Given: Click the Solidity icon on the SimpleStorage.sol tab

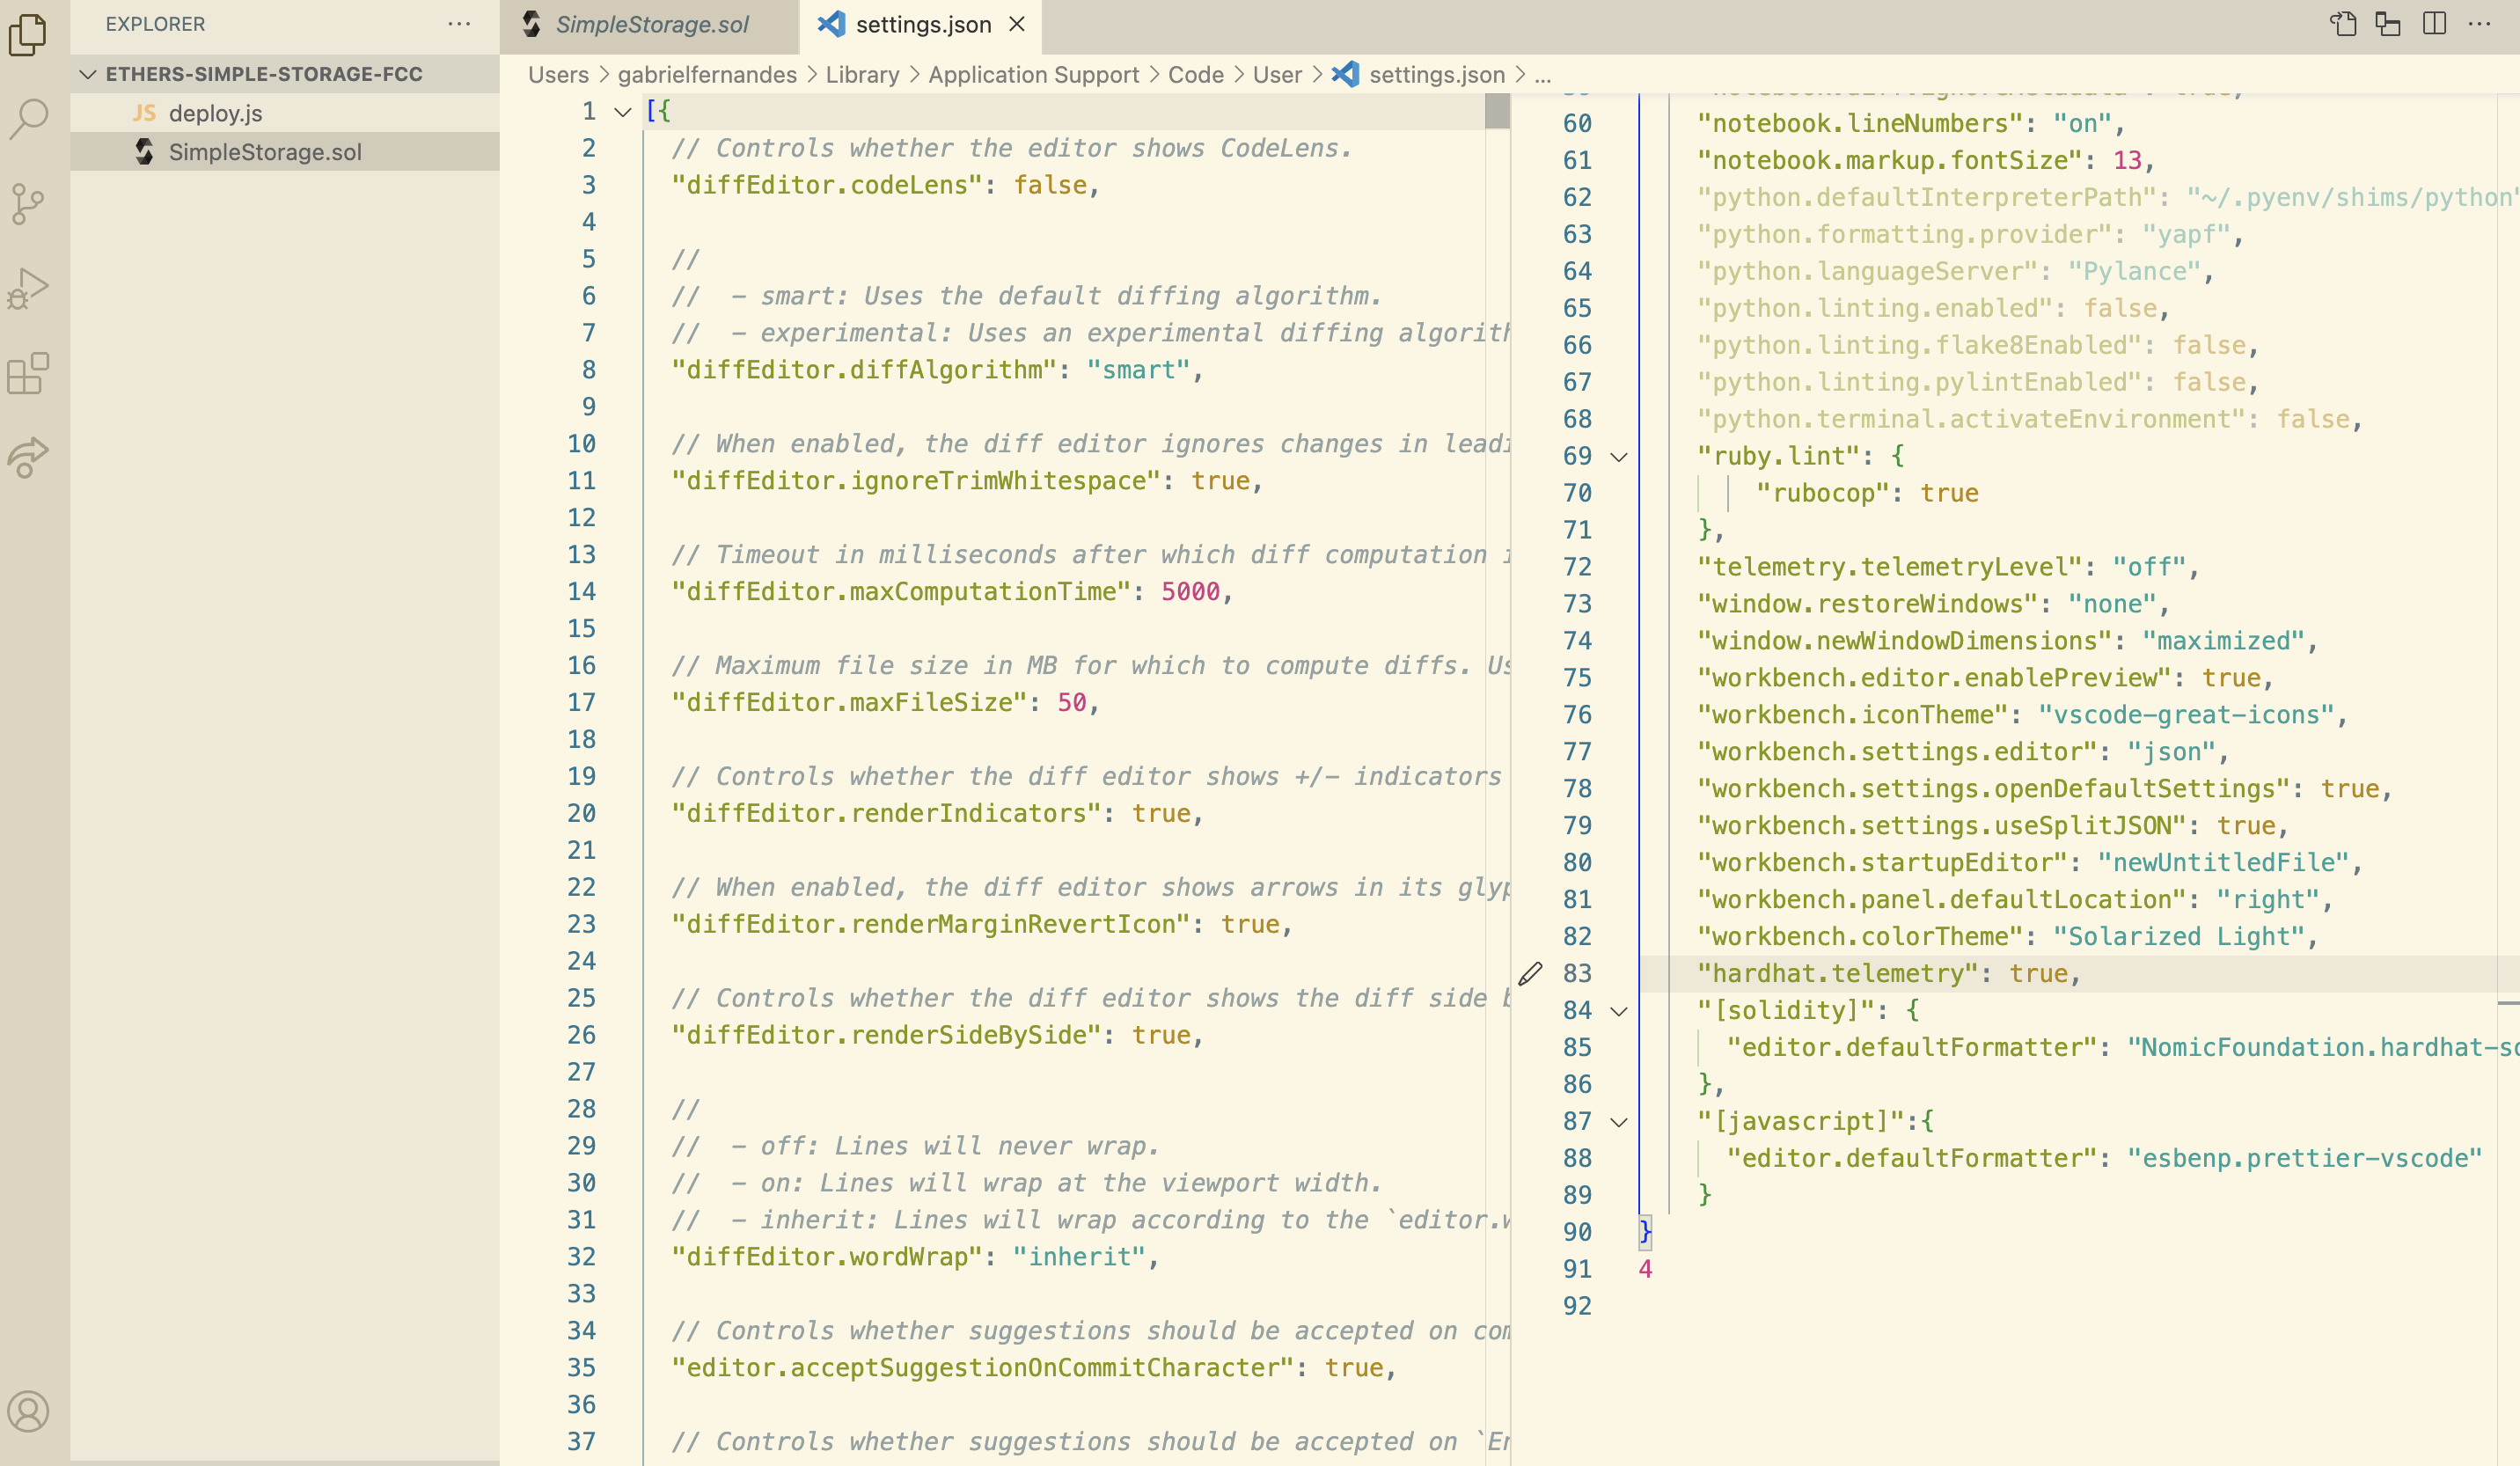Looking at the screenshot, I should pyautogui.click(x=532, y=24).
